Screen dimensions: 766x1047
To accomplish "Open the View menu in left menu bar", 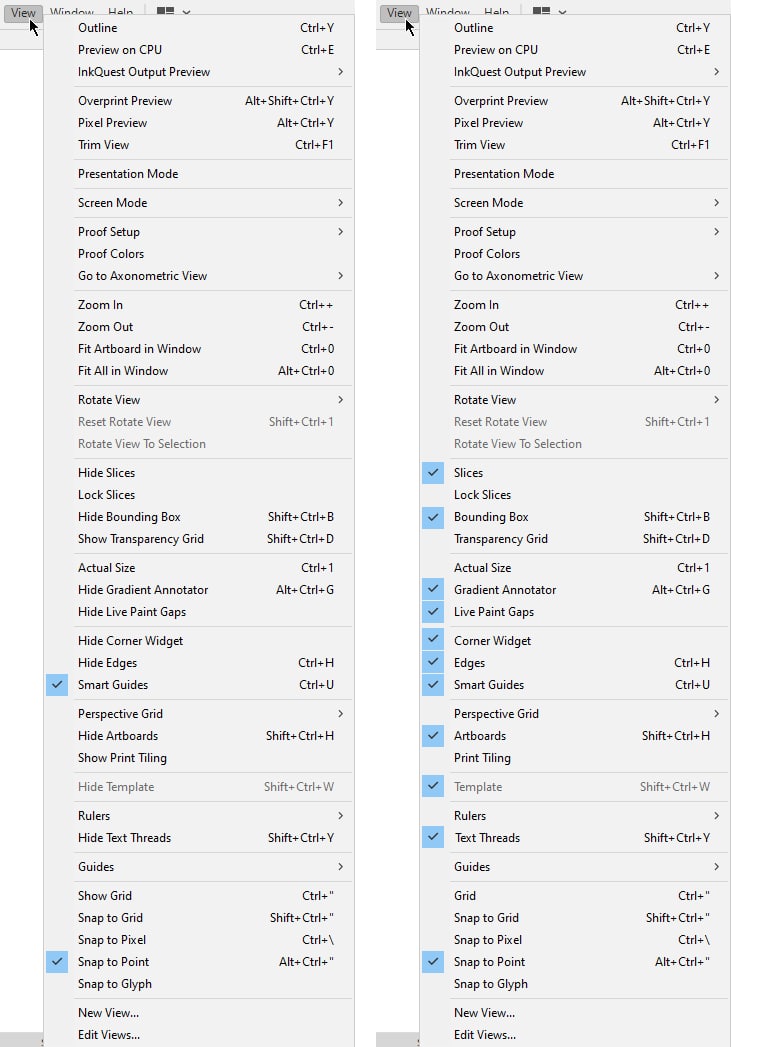I will (x=23, y=13).
